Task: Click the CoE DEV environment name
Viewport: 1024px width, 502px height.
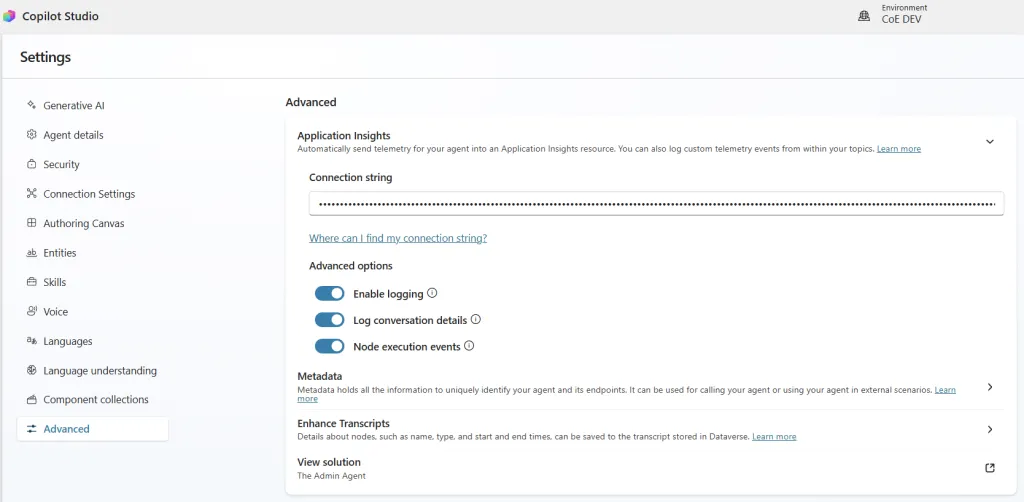Action: (x=901, y=20)
